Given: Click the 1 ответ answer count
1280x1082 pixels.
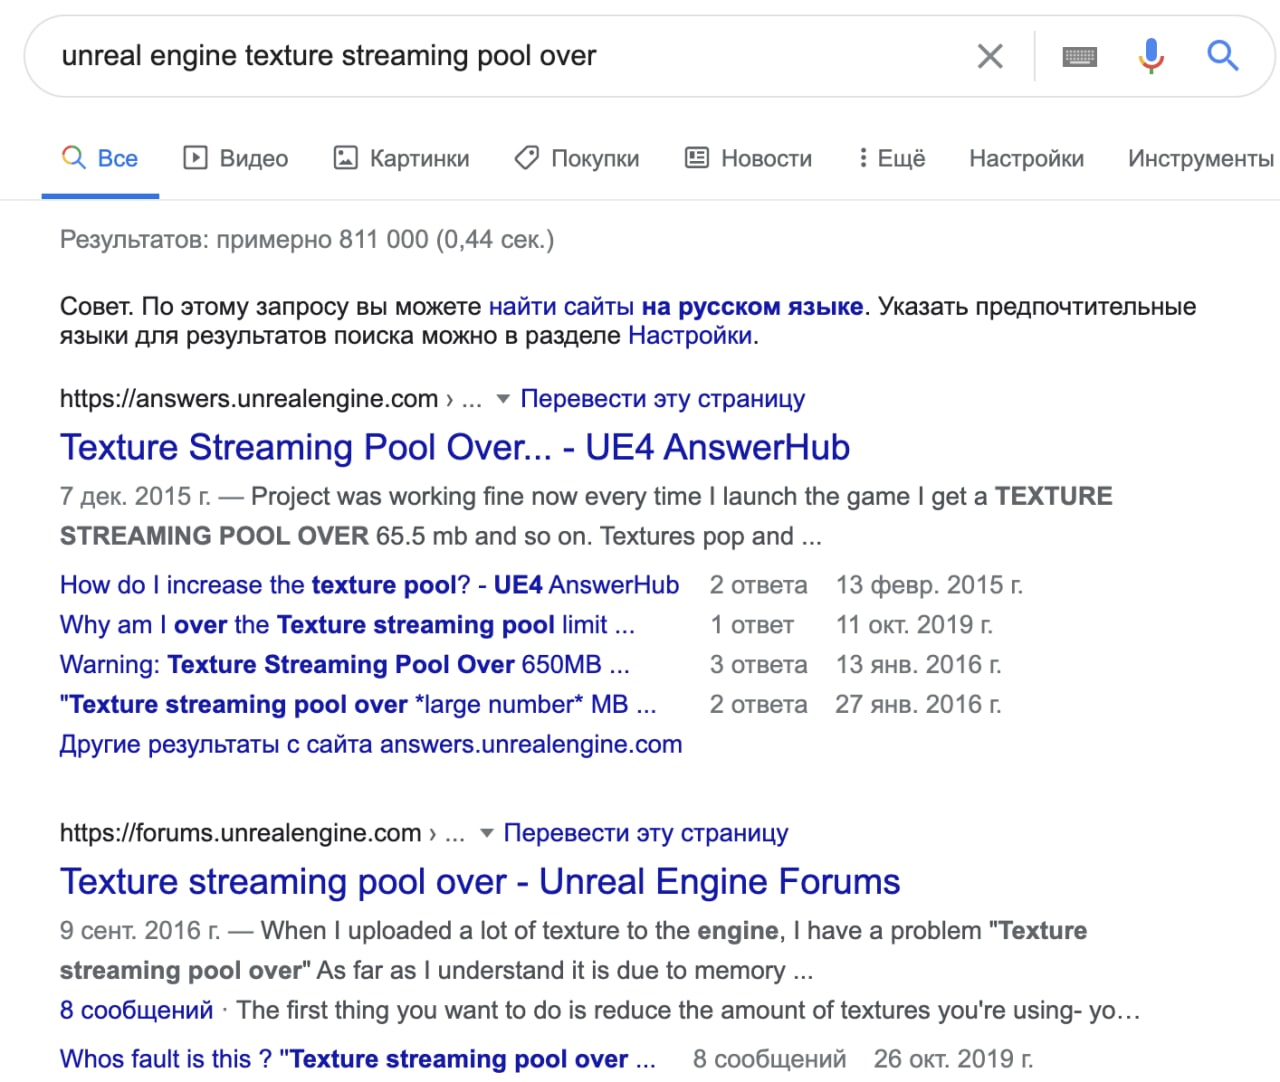Looking at the screenshot, I should click(x=752, y=625).
